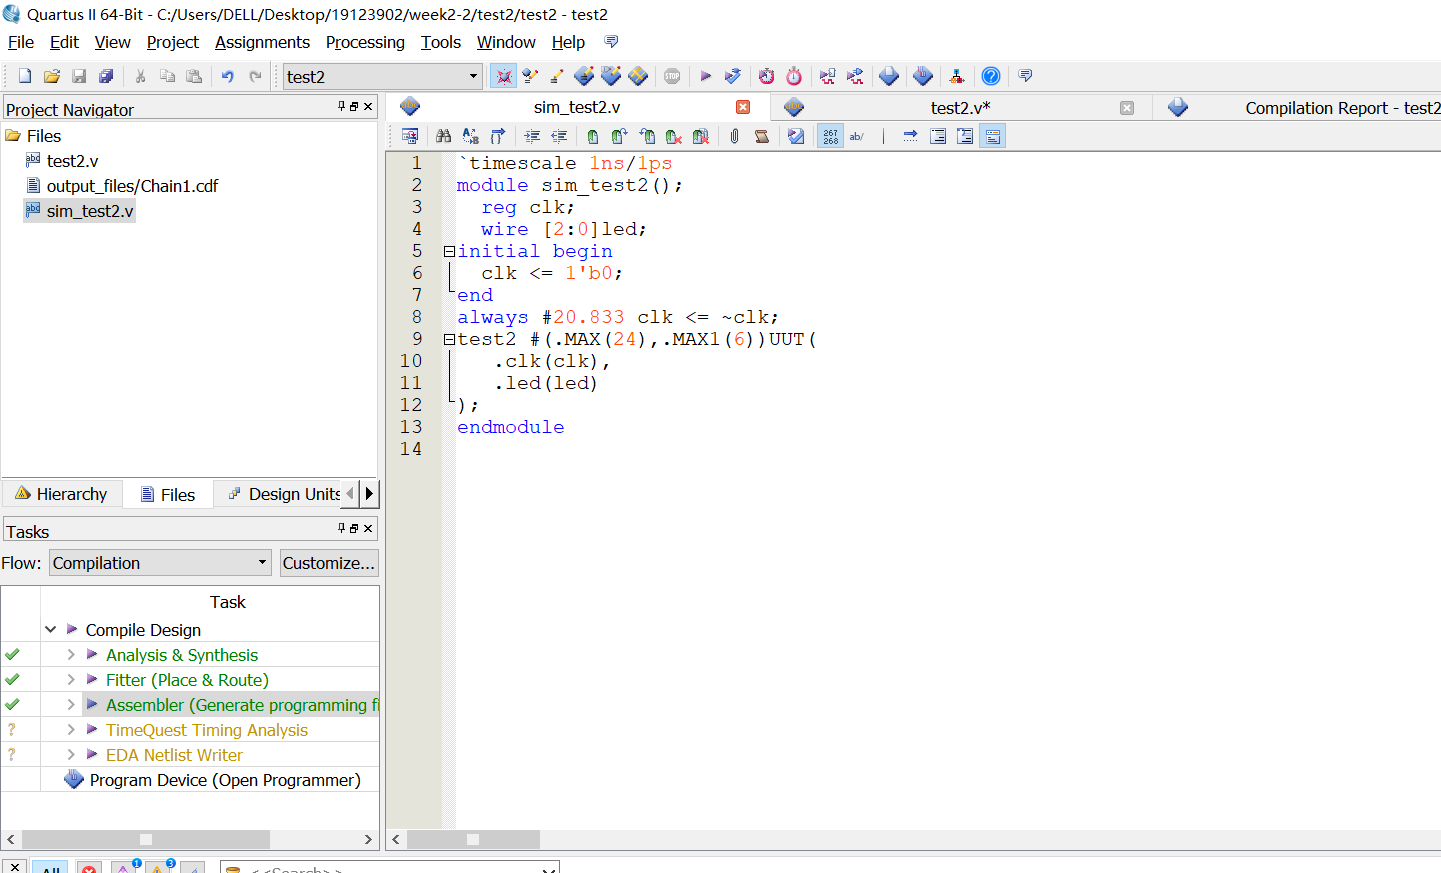Click the Redo arrow icon

click(255, 76)
